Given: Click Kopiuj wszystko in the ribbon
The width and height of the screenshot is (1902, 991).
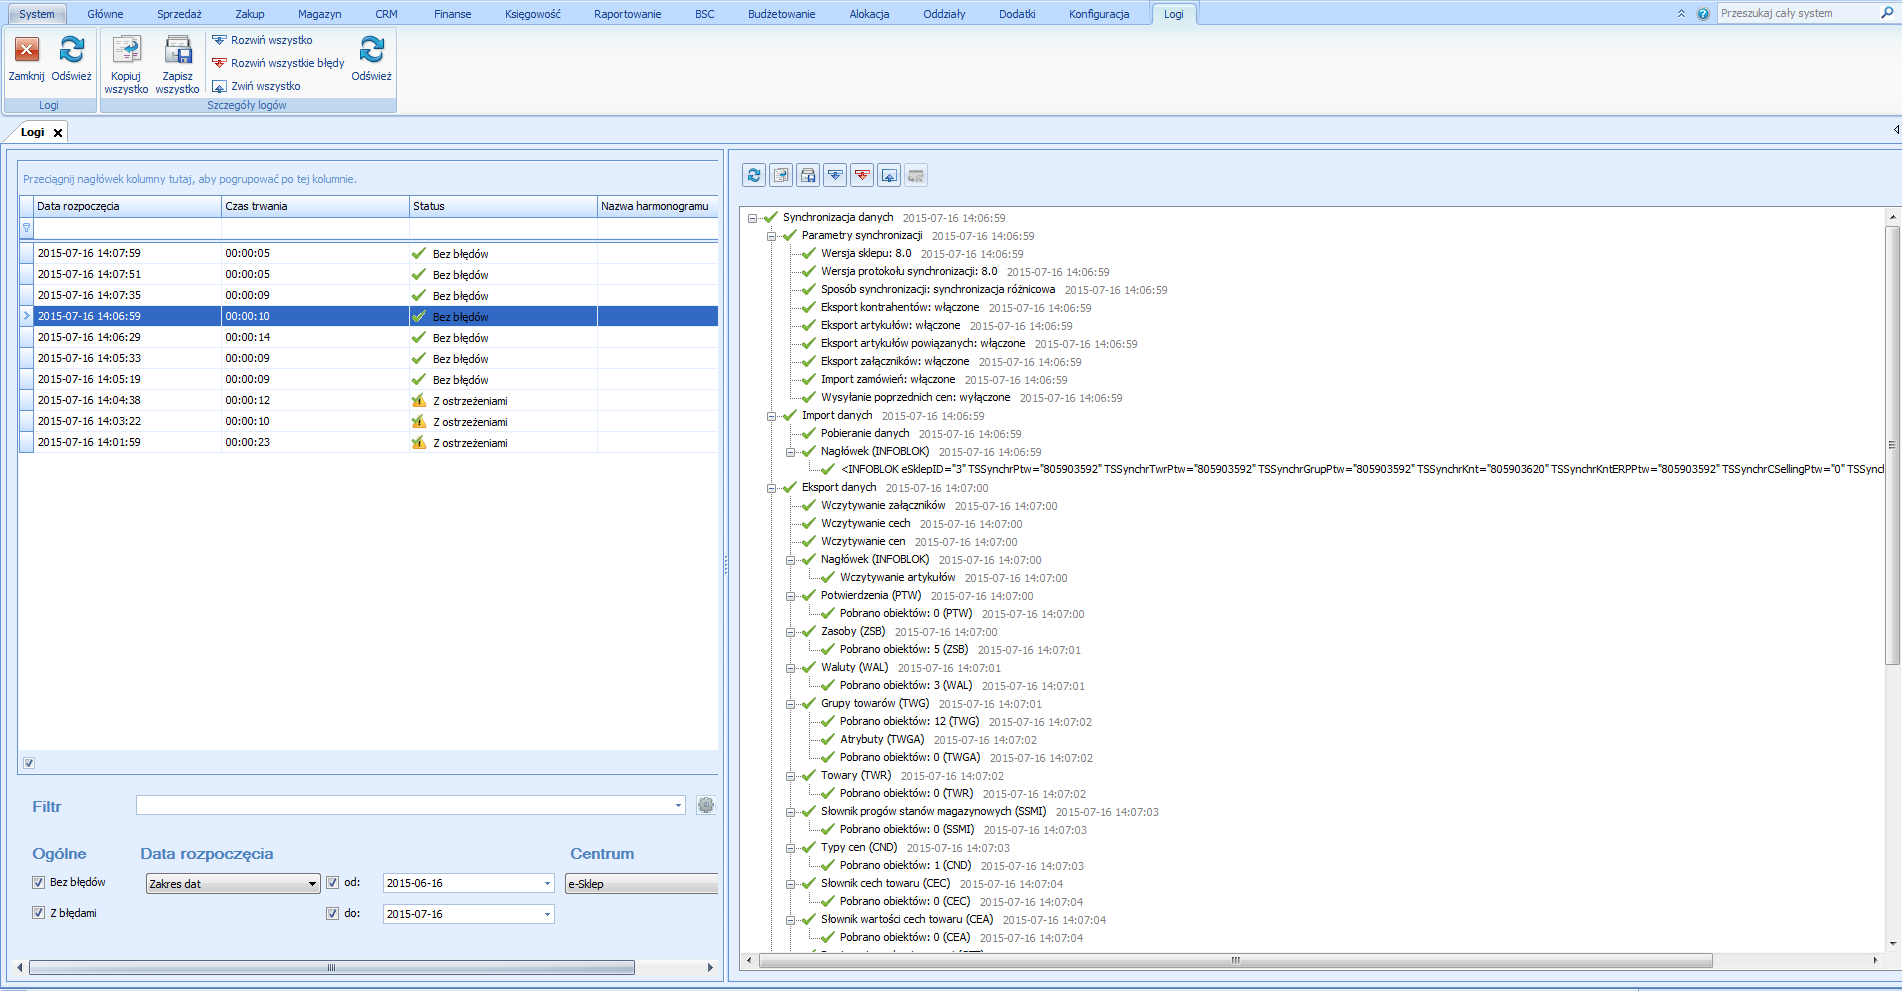Looking at the screenshot, I should 126,64.
